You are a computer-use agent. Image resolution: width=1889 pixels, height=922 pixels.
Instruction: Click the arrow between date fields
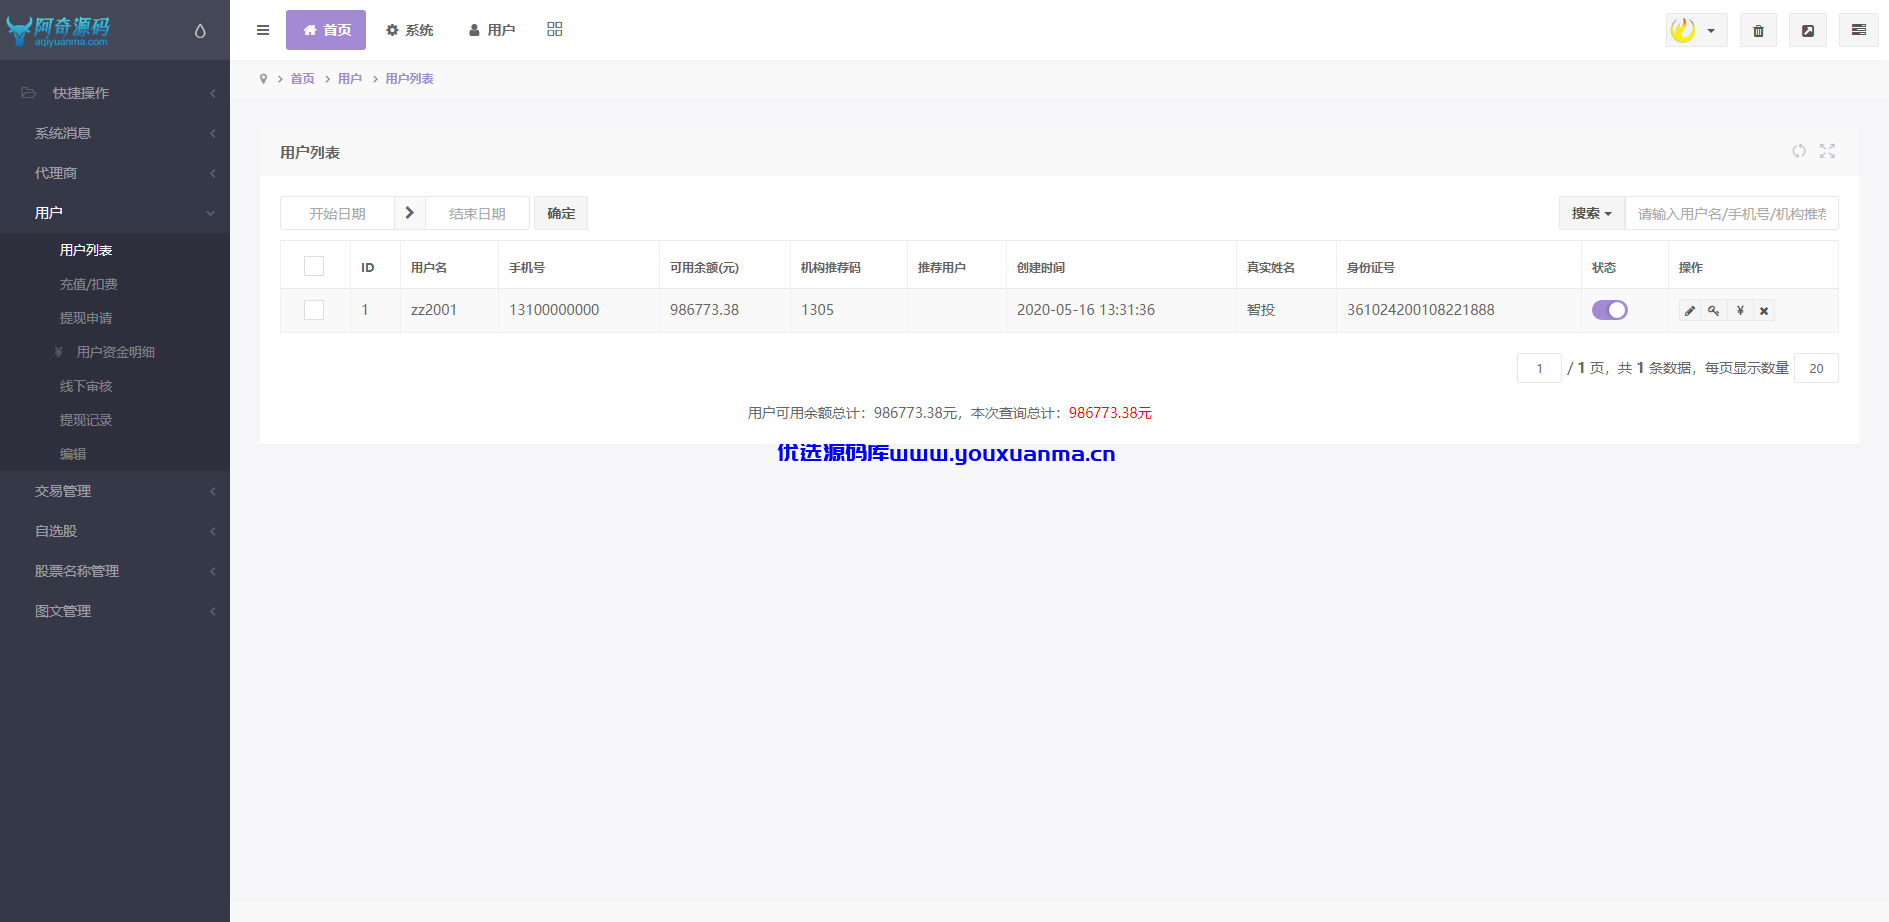point(410,213)
